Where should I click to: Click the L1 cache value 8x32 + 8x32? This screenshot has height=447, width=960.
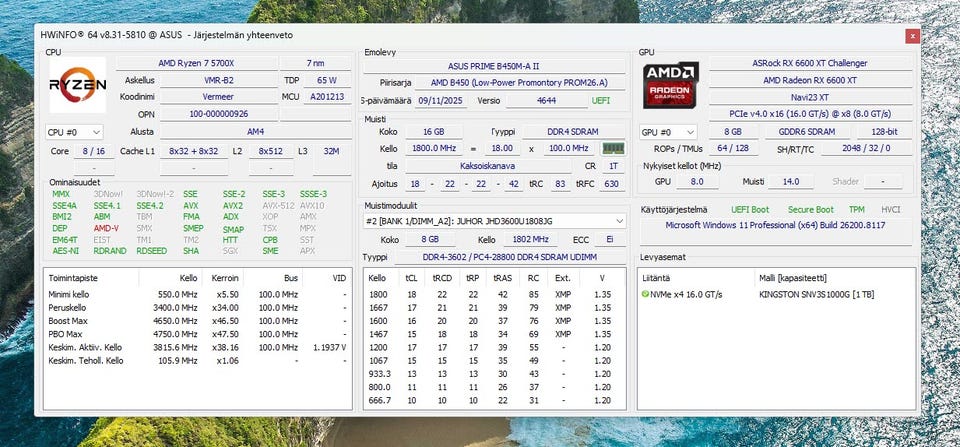pyautogui.click(x=193, y=151)
